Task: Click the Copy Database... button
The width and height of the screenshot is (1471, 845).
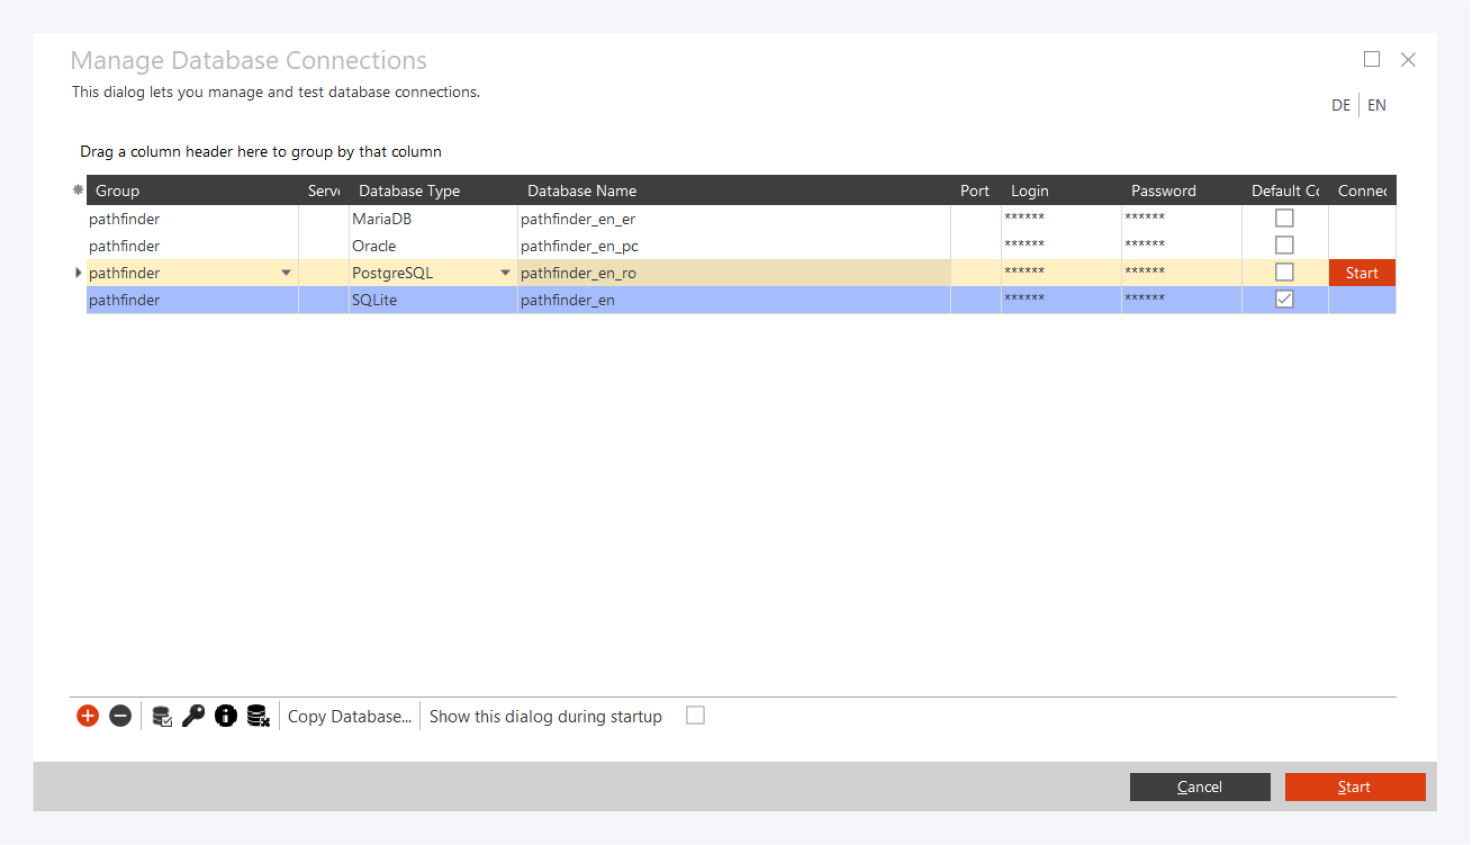Action: [349, 716]
